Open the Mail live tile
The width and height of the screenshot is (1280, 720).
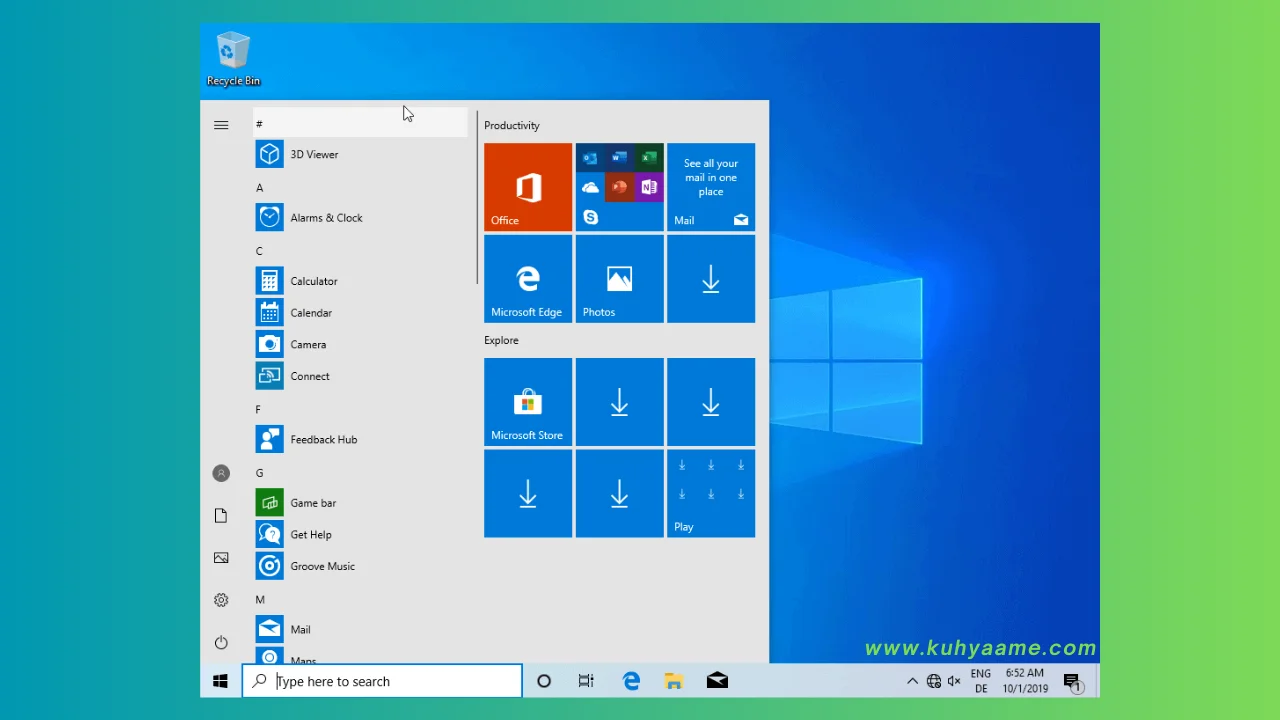[x=711, y=187]
